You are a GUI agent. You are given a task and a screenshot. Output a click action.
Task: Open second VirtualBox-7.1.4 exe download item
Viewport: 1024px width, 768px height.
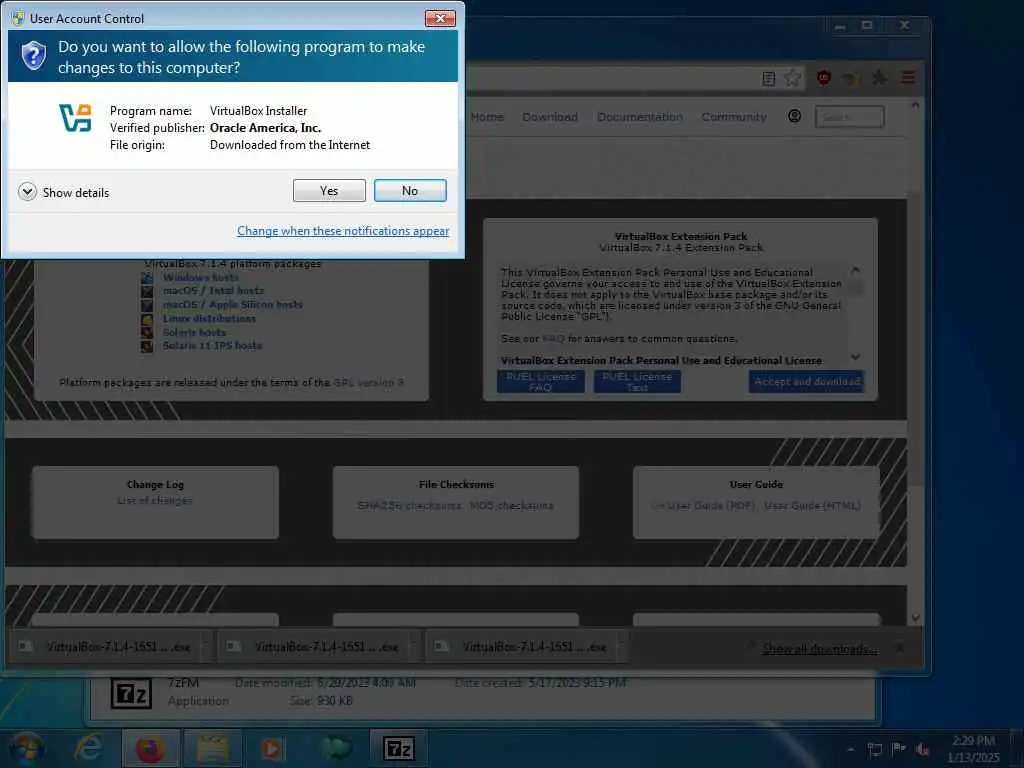click(314, 647)
